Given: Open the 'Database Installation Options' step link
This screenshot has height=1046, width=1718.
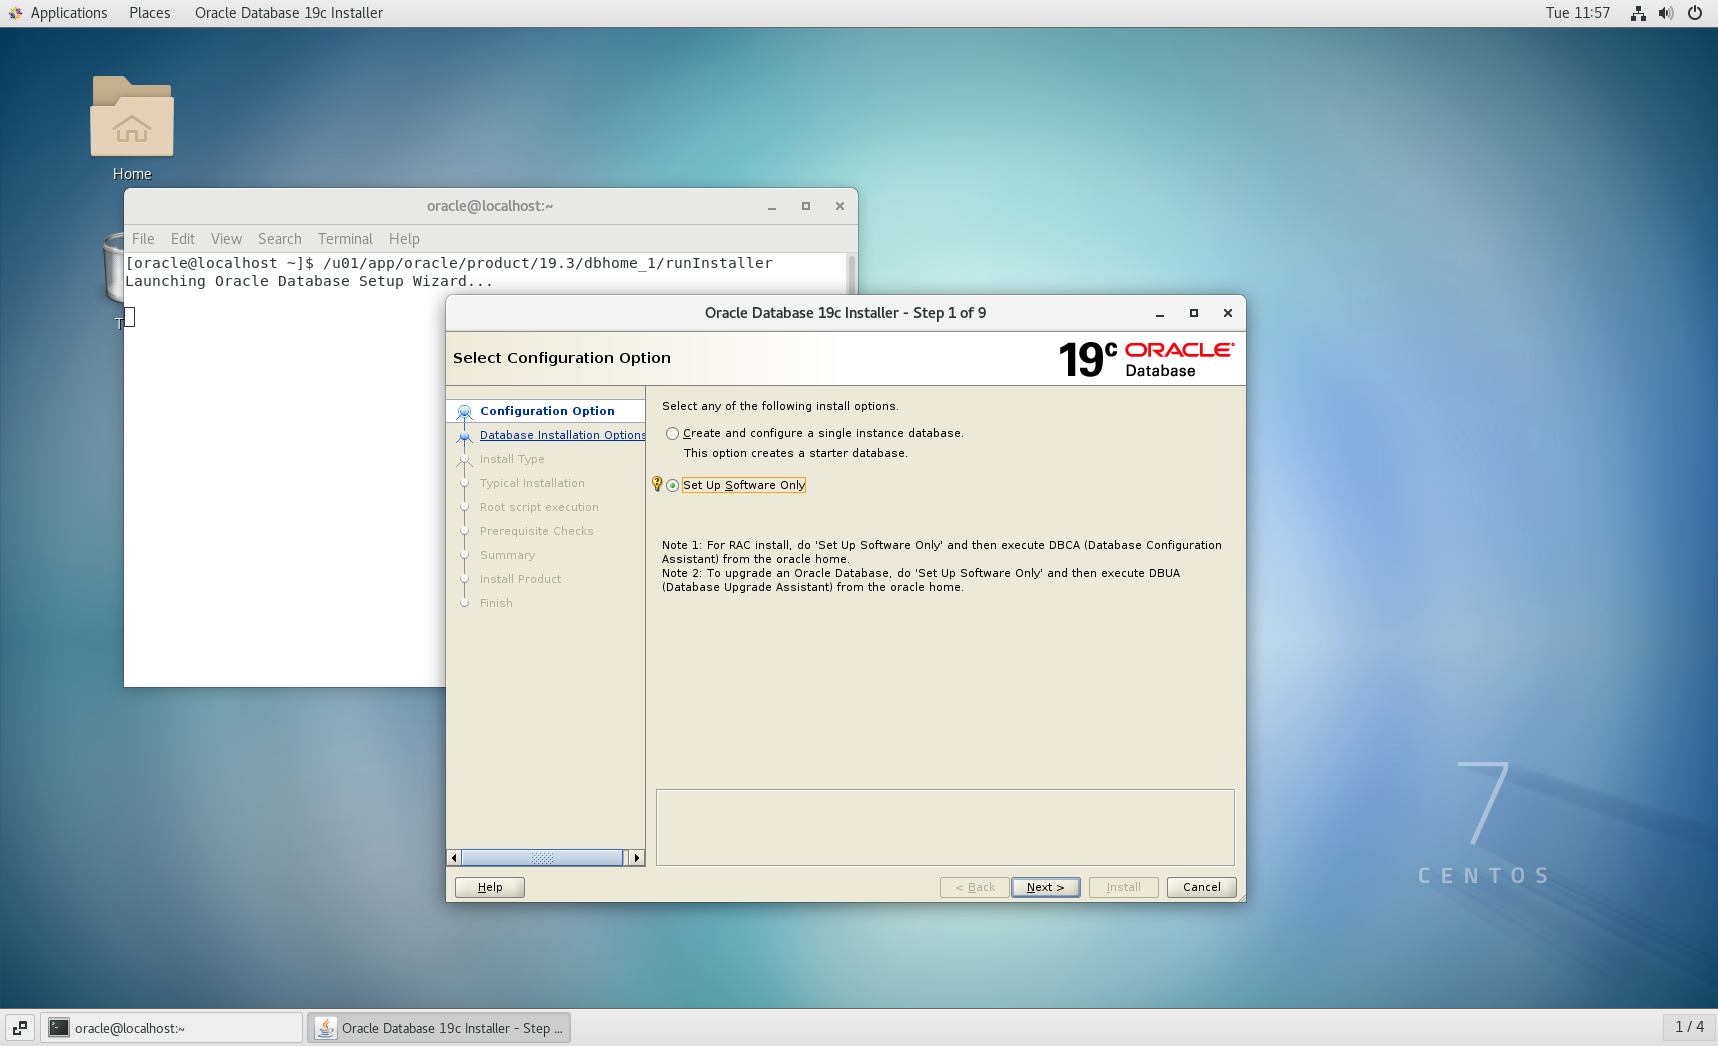Looking at the screenshot, I should click(x=563, y=435).
